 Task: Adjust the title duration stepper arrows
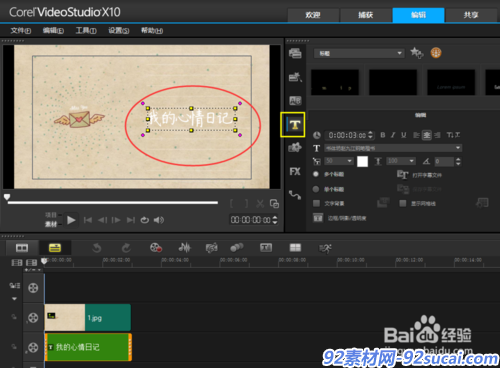[x=370, y=135]
